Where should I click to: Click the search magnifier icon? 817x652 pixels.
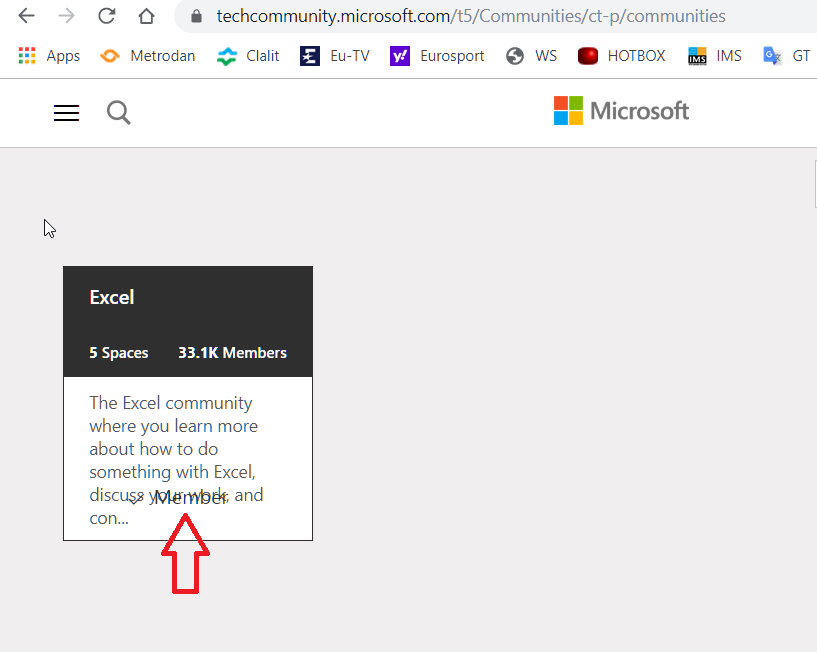(118, 113)
